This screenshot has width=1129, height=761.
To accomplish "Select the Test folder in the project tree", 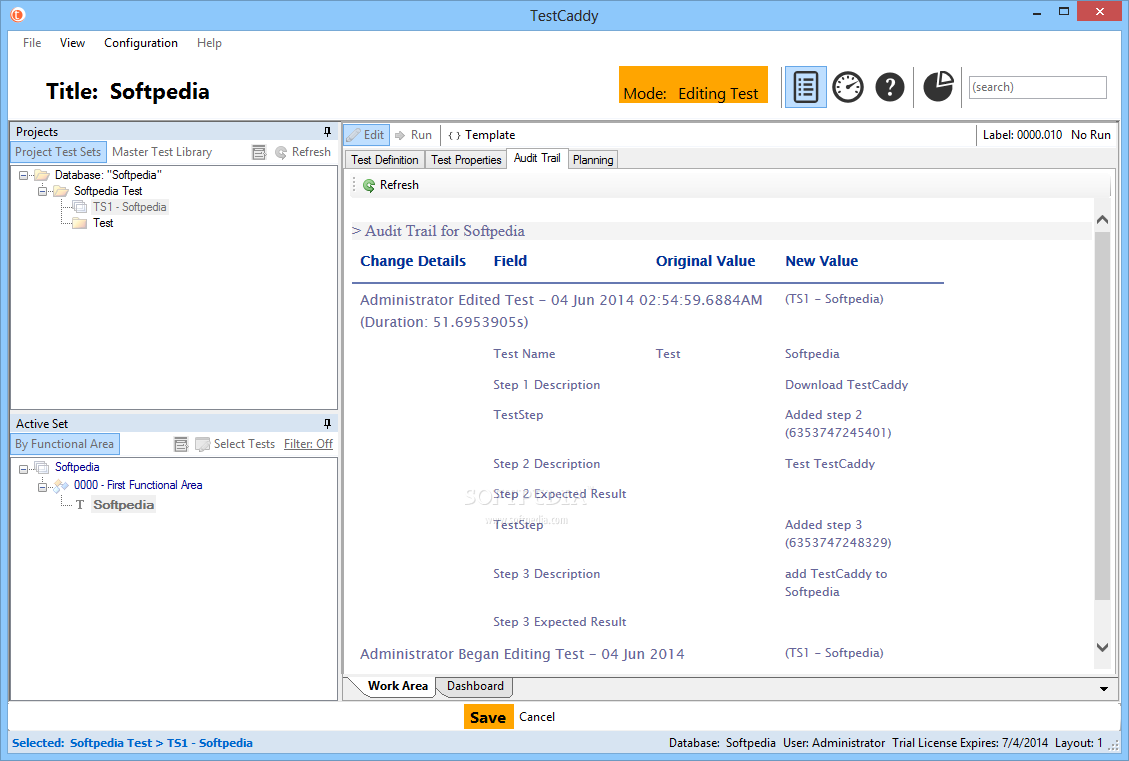I will pos(103,223).
